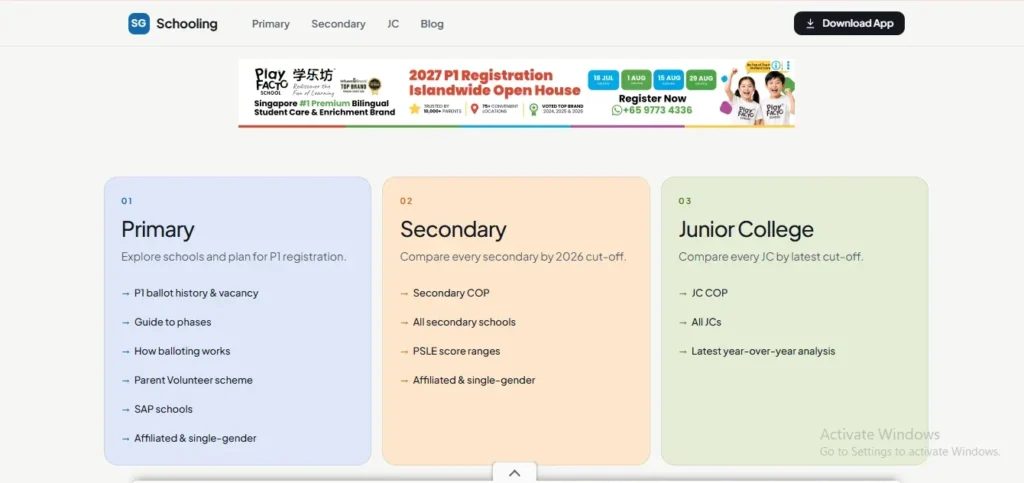Click the arrow icon before JC COP
Screen dimensions: 1024x483
(683, 293)
